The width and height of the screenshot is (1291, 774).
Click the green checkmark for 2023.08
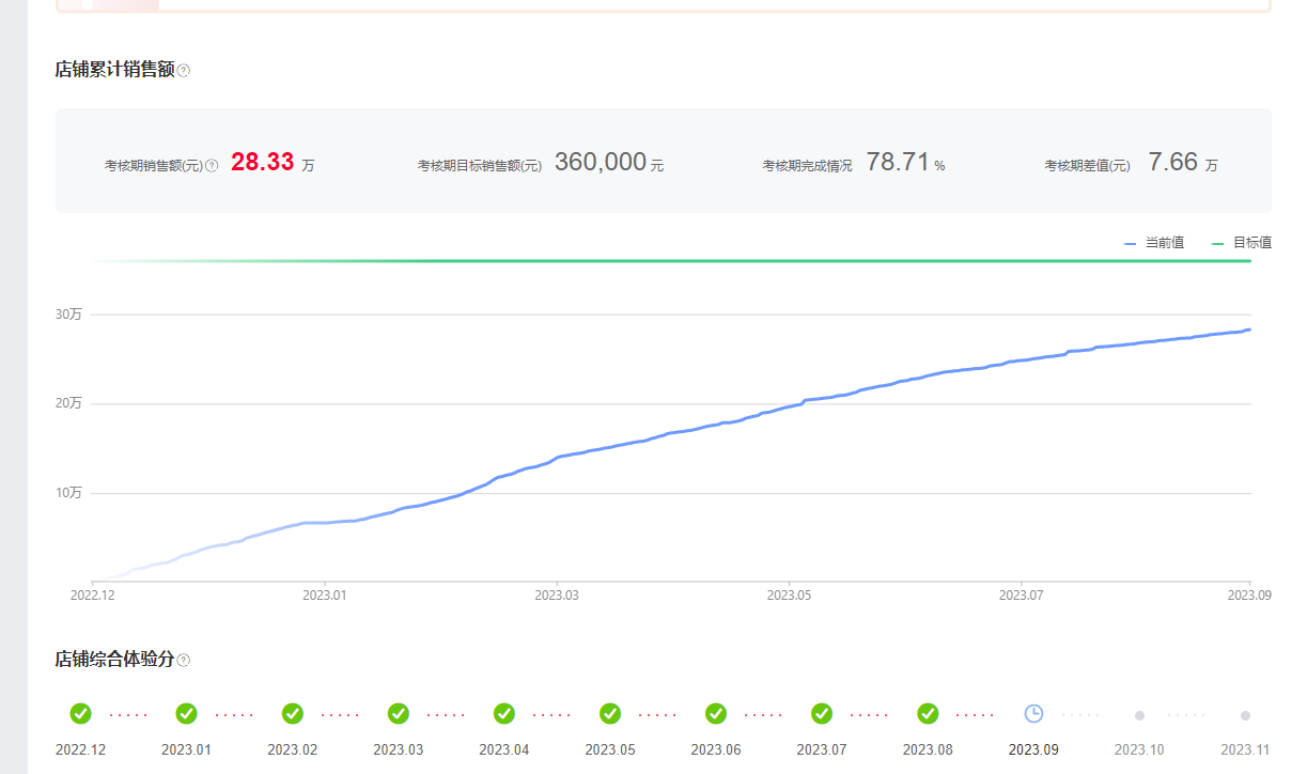click(928, 714)
